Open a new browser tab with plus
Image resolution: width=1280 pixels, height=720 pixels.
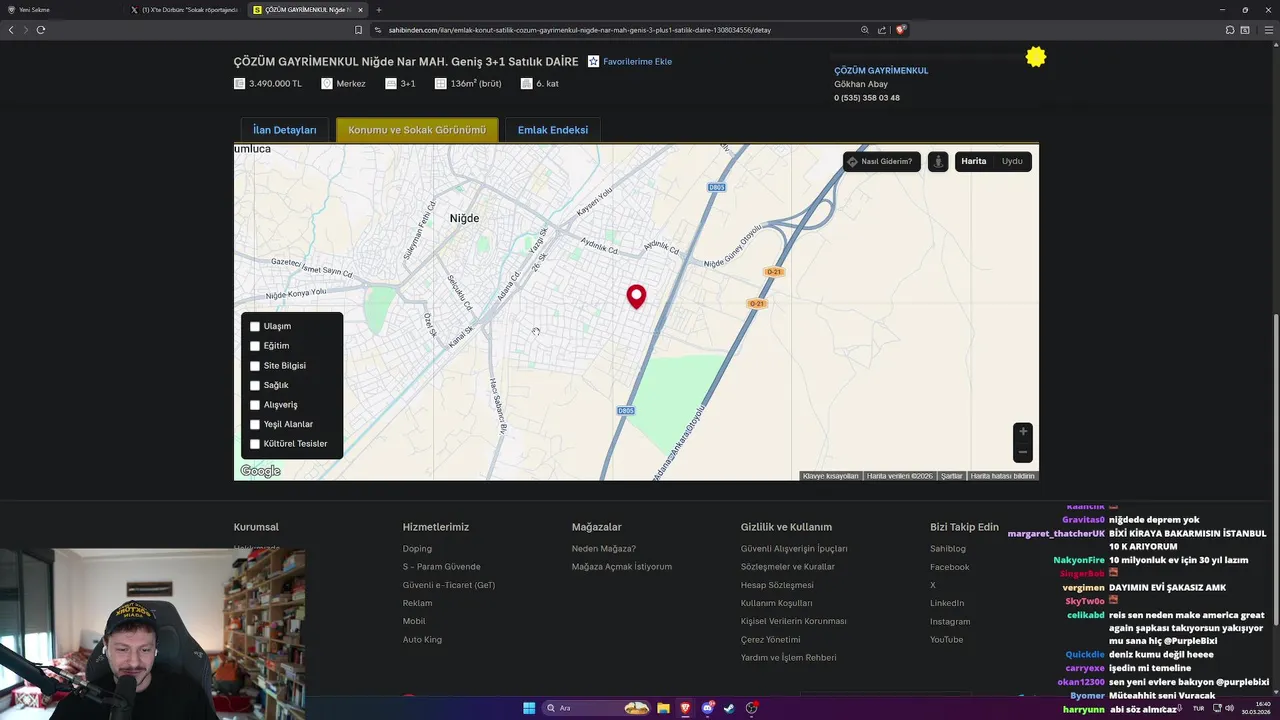pos(378,10)
